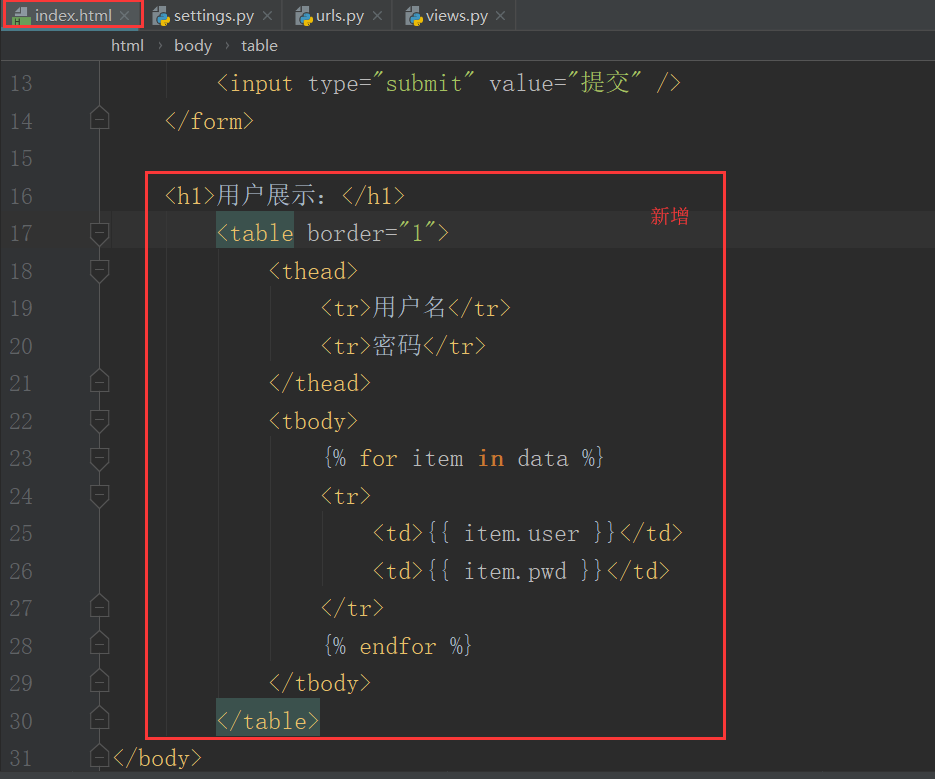This screenshot has width=935, height=779.
Task: Close the urls.py tab
Action: click(x=377, y=15)
